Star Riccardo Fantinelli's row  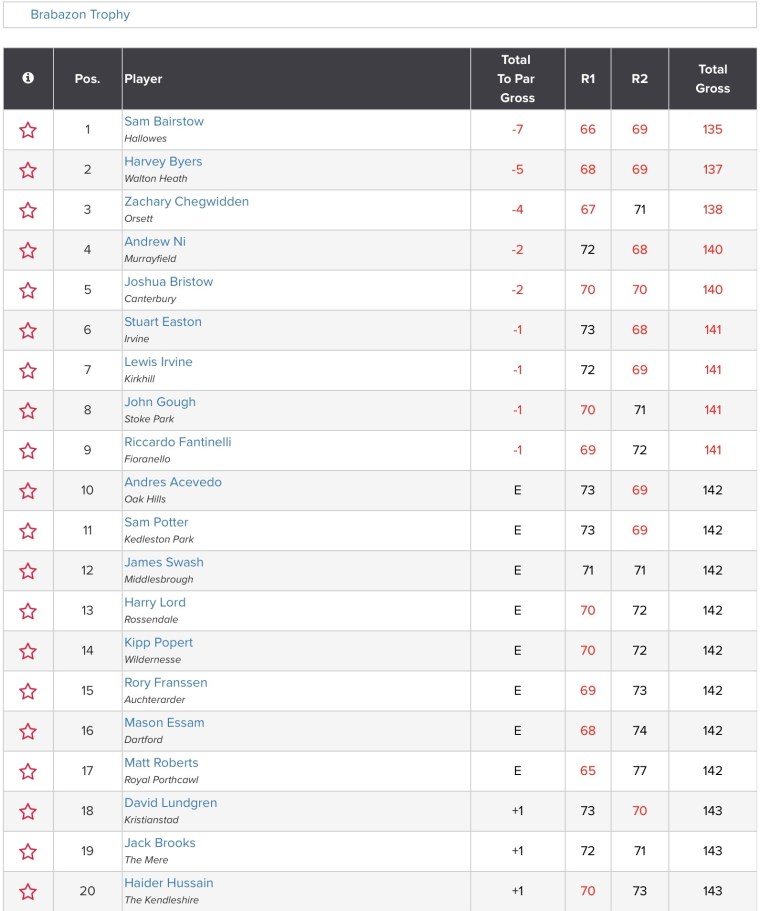tap(28, 450)
